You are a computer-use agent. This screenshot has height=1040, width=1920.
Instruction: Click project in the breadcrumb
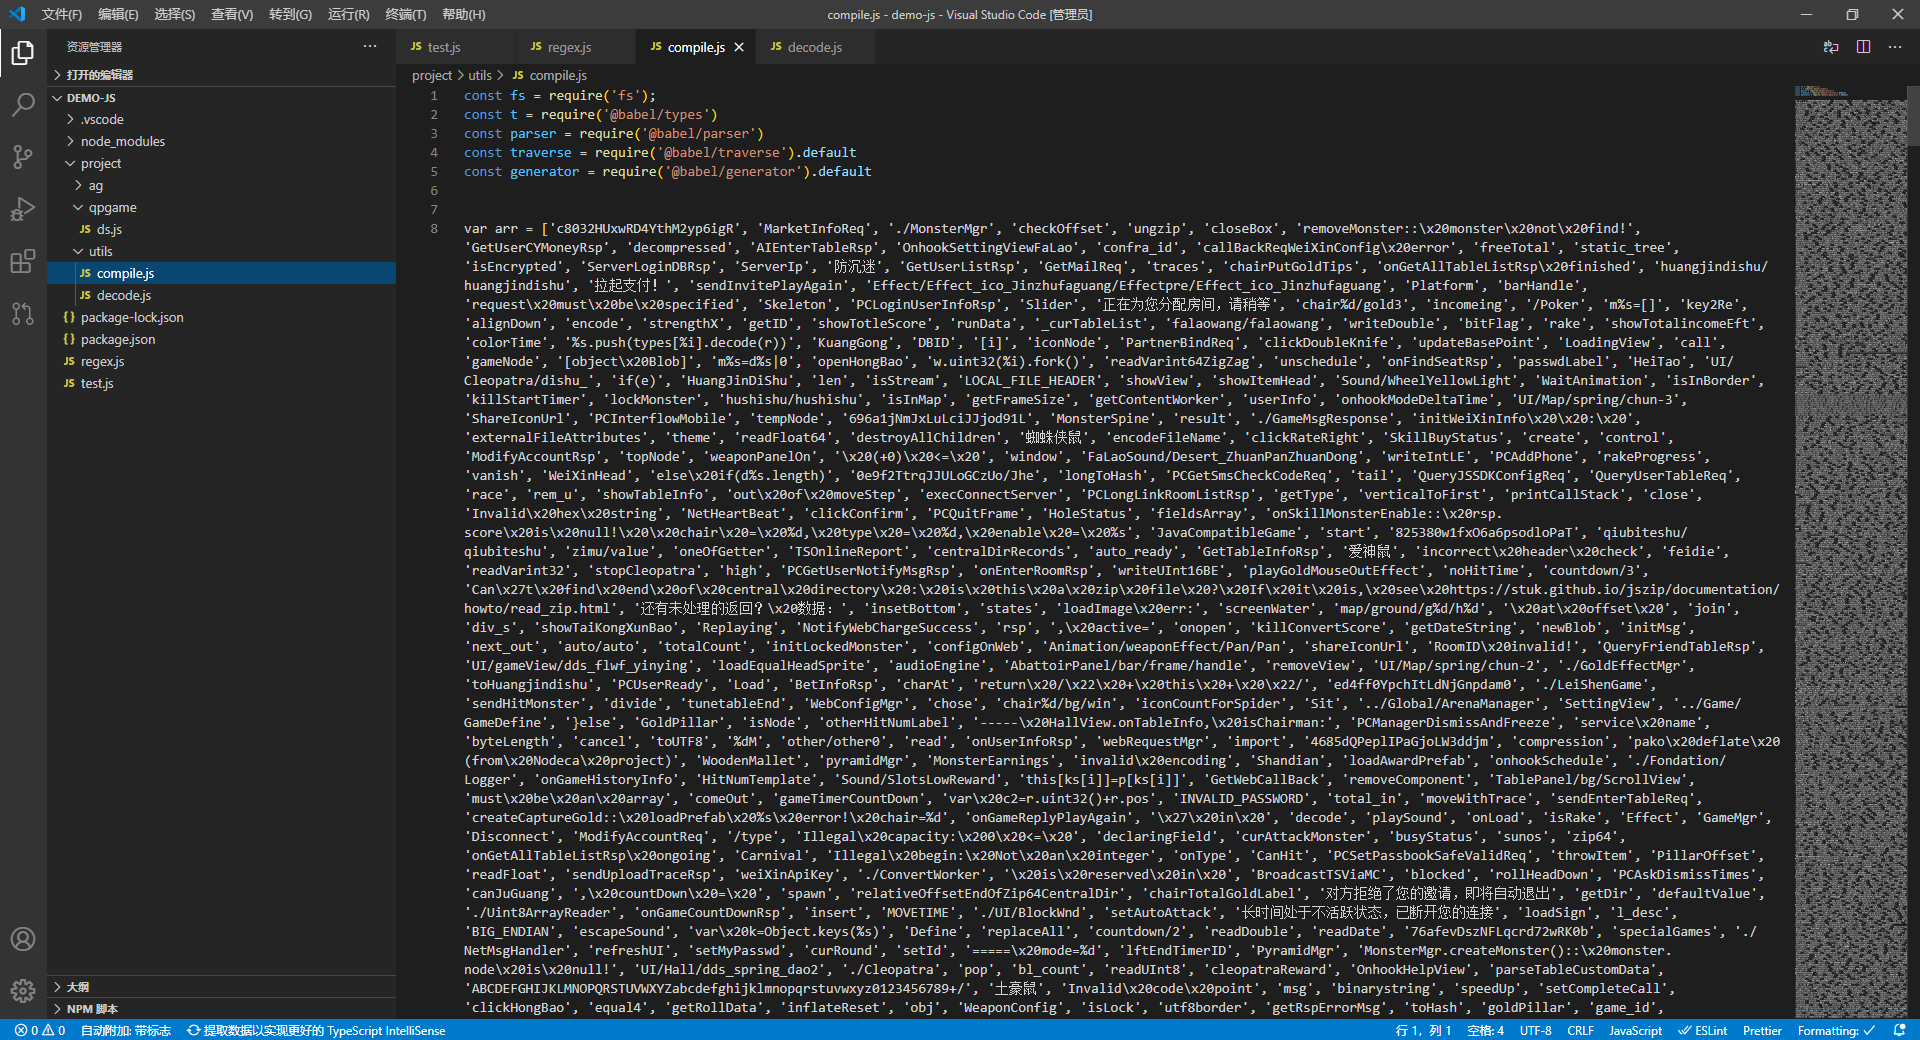(432, 75)
